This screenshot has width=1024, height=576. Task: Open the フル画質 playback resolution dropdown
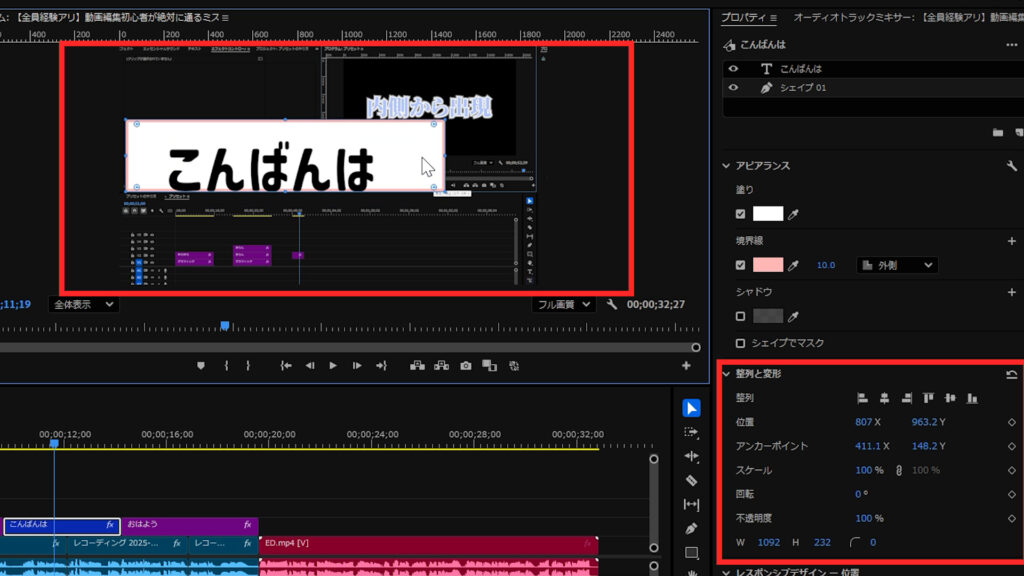tap(564, 304)
